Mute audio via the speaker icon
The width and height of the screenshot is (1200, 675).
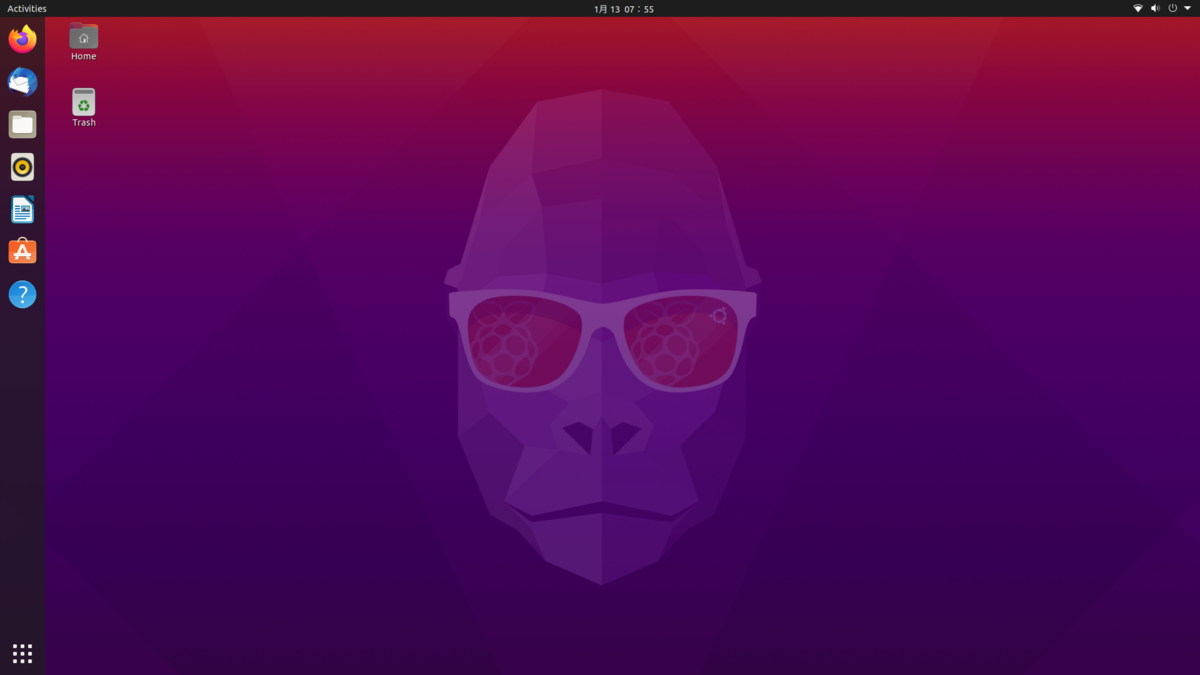(x=1154, y=8)
